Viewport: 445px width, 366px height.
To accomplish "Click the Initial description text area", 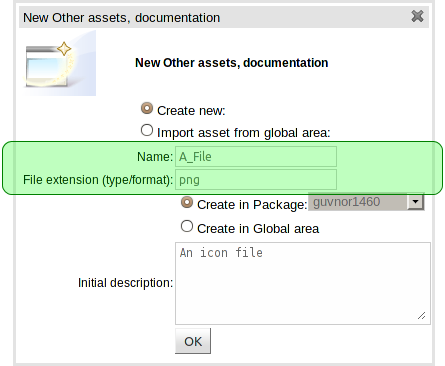I will [x=303, y=283].
